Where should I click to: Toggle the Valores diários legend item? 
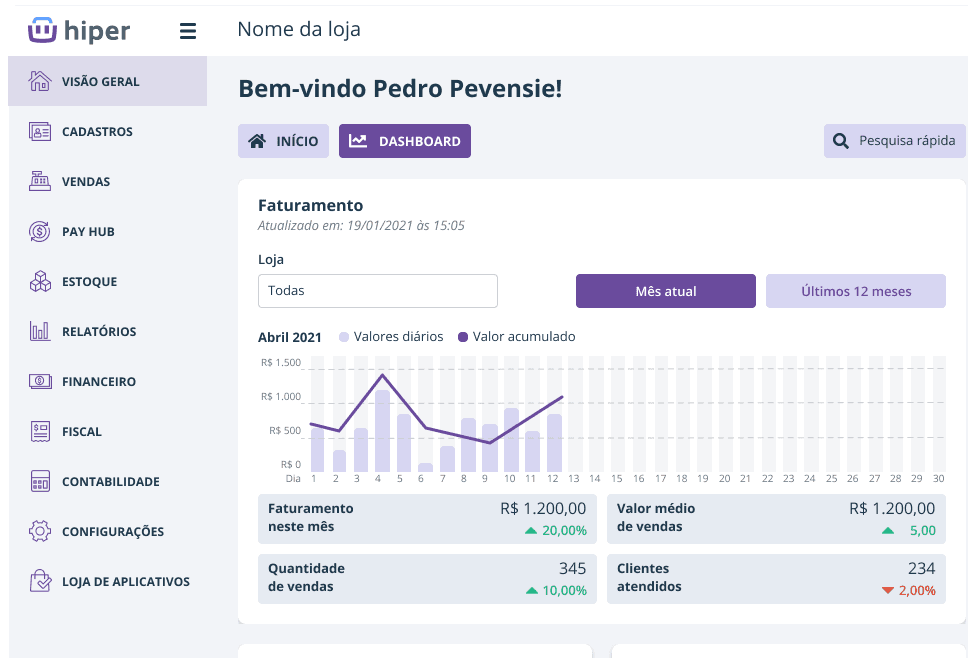[x=391, y=336]
